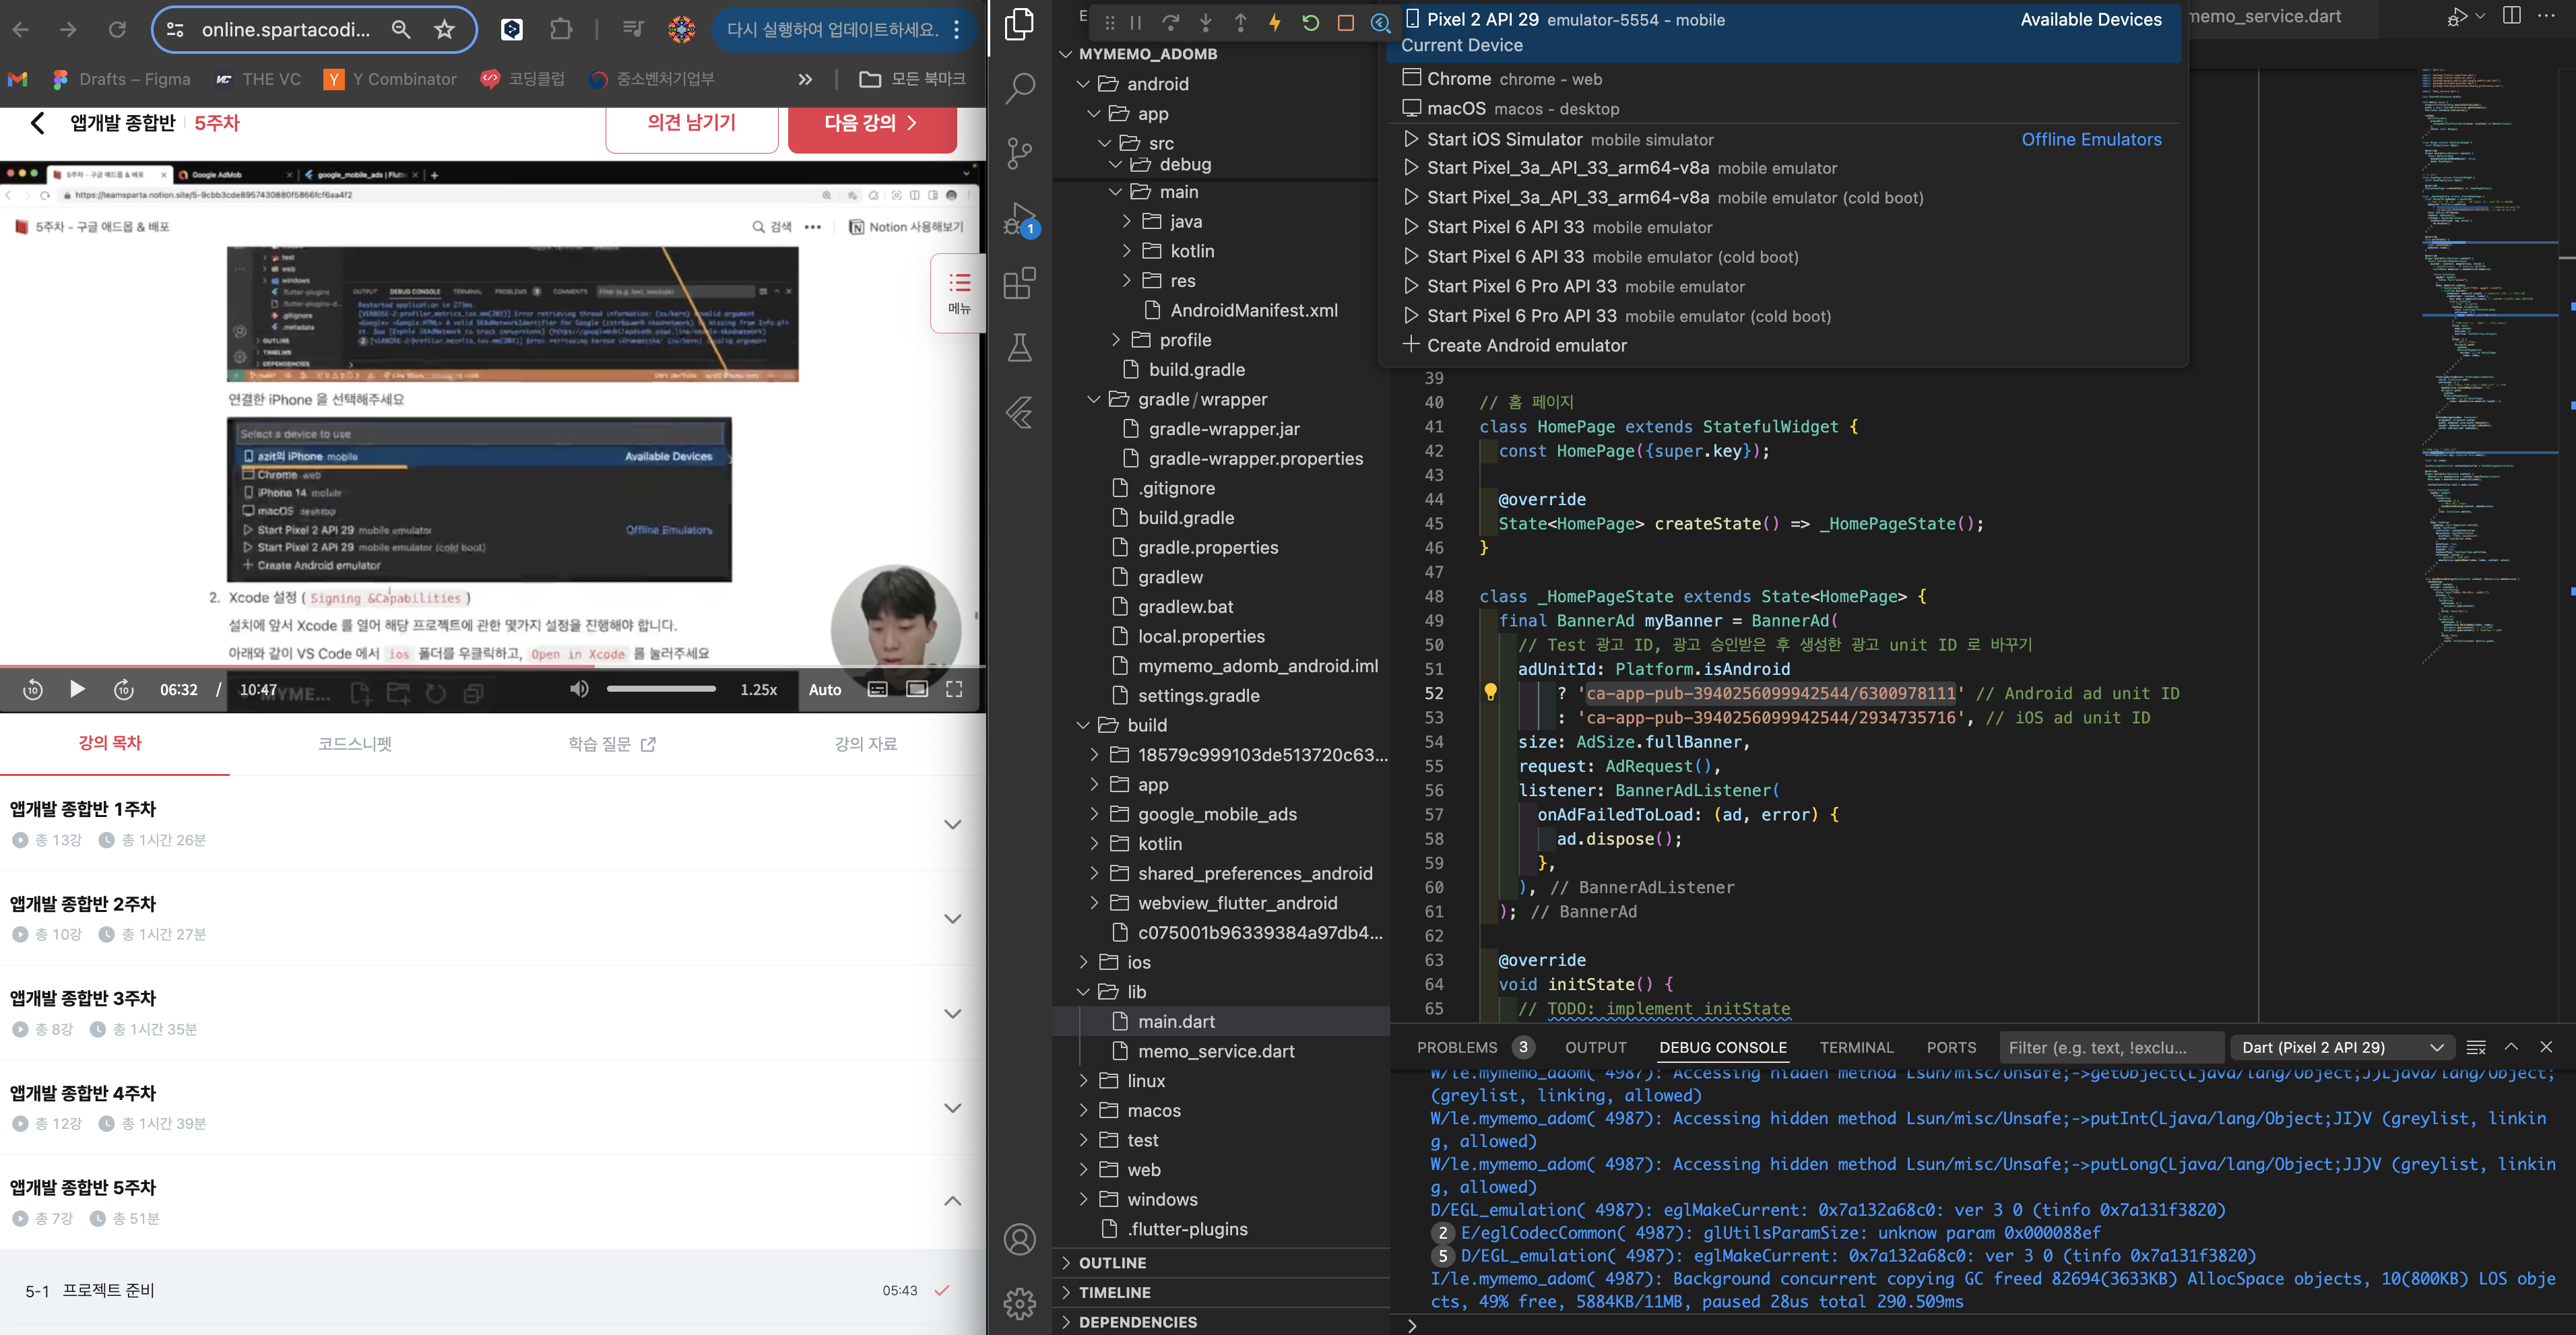This screenshot has width=2576, height=1335.
Task: Restart the debug session
Action: click(x=1310, y=22)
